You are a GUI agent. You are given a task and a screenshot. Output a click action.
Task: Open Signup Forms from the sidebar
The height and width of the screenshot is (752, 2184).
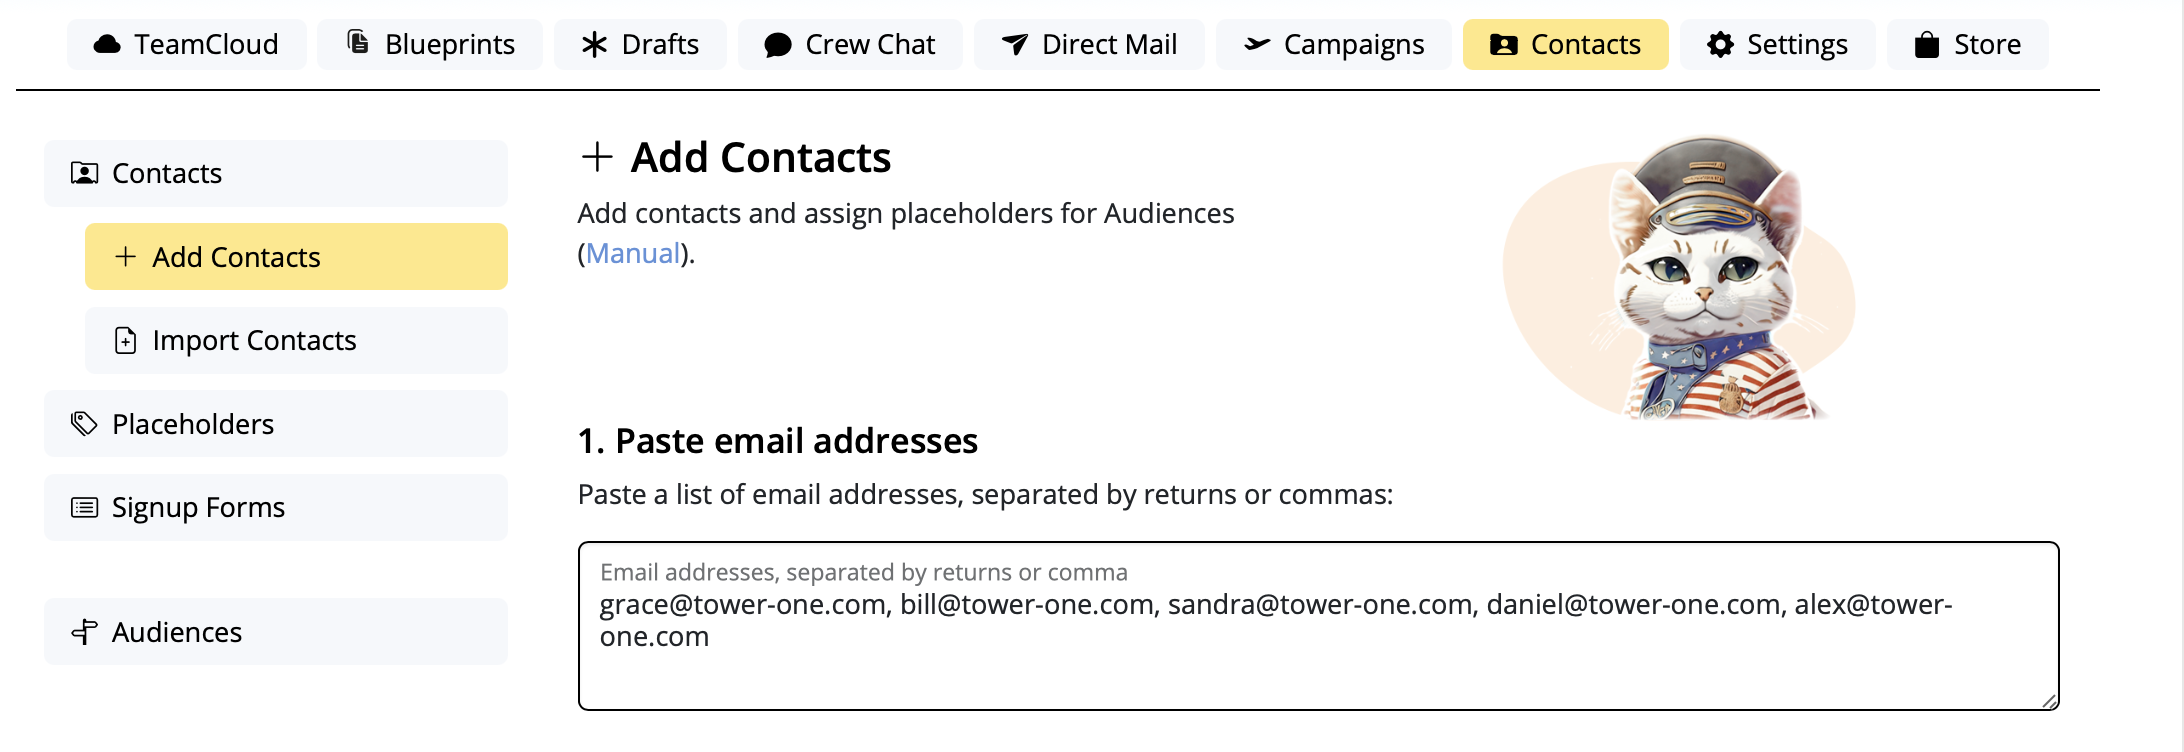(x=276, y=507)
